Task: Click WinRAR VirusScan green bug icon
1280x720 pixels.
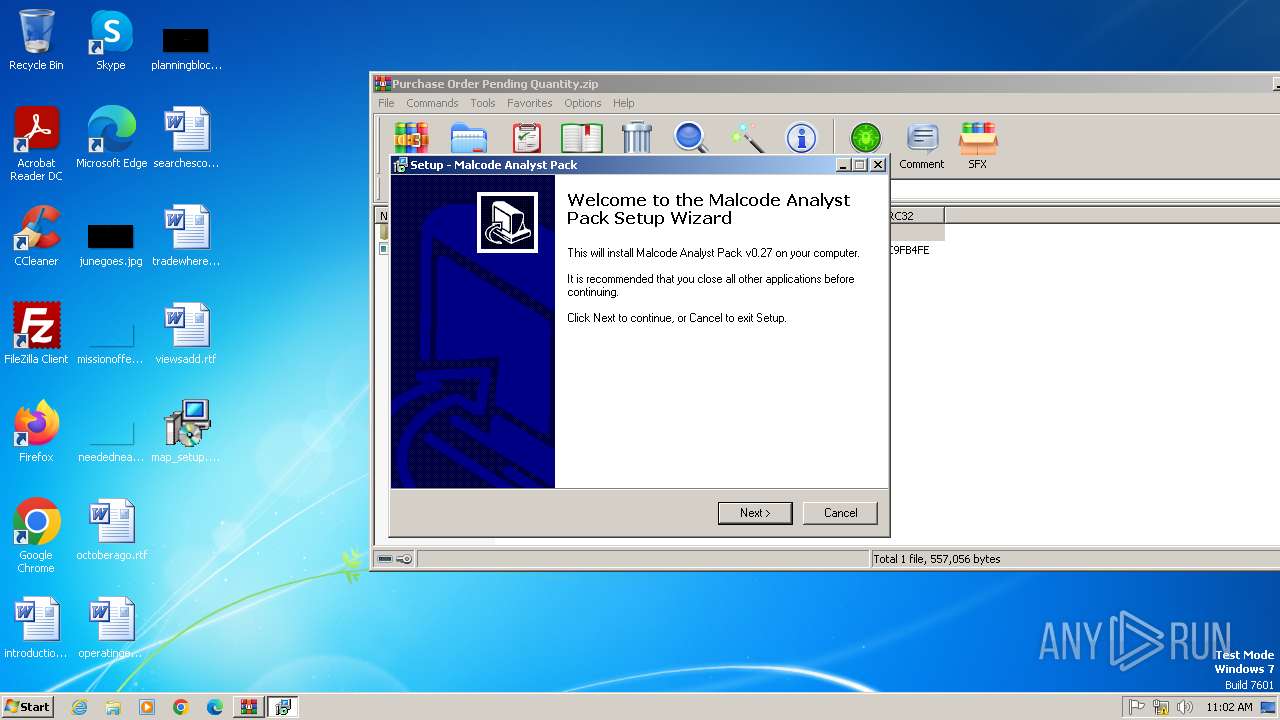Action: (x=866, y=138)
